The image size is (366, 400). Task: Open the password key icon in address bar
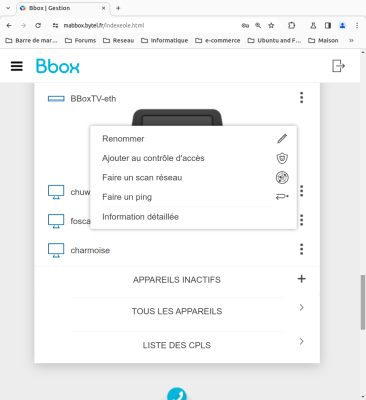[245, 25]
